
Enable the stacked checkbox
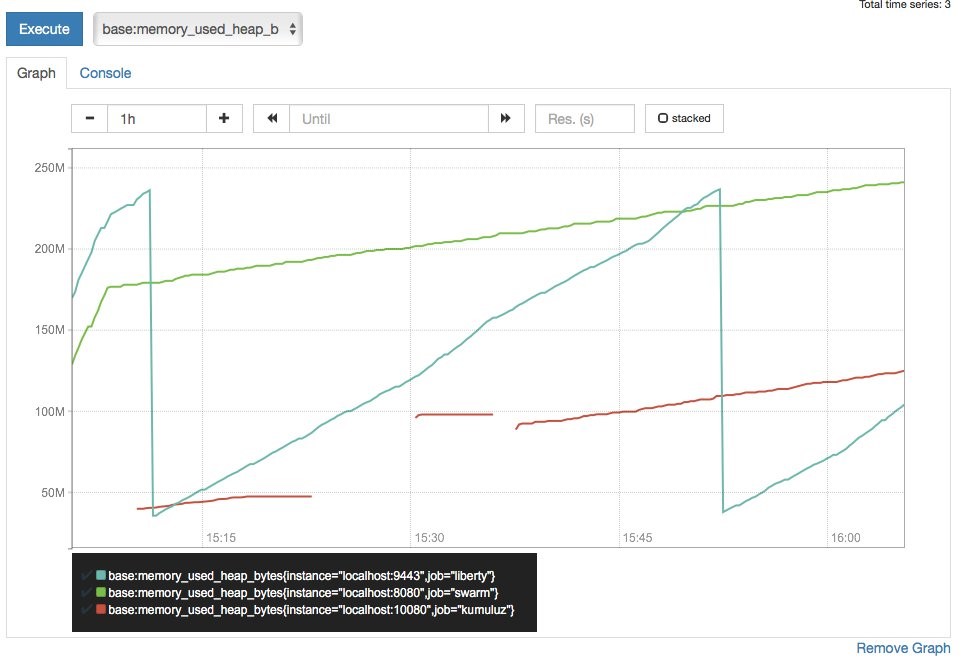tap(684, 118)
